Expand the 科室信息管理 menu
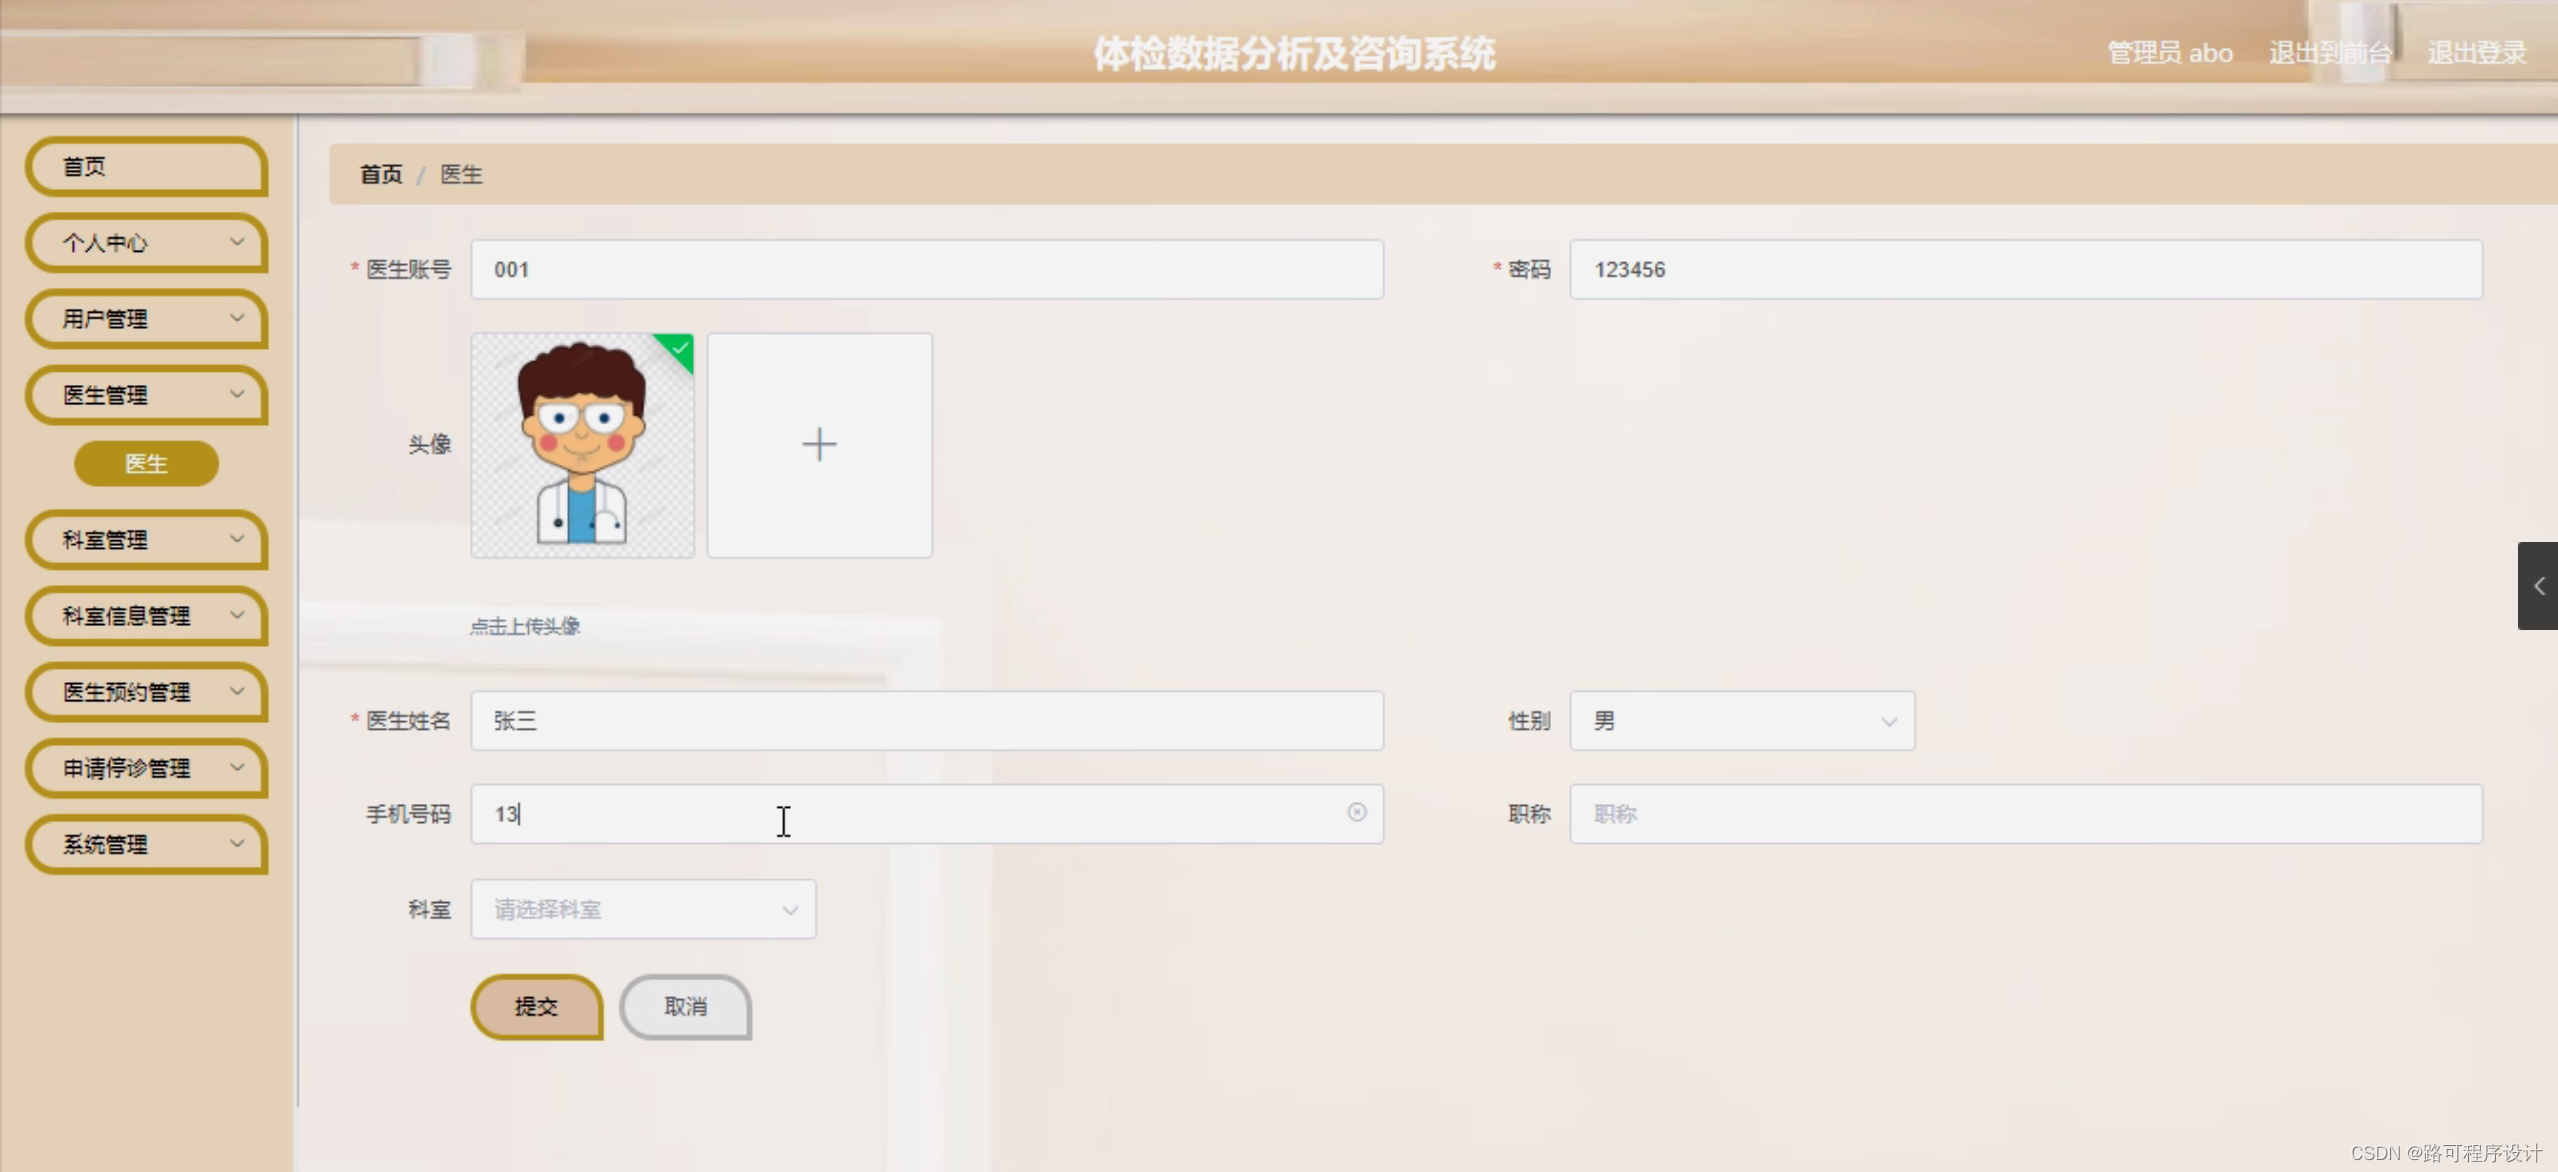2558x1172 pixels. (147, 616)
